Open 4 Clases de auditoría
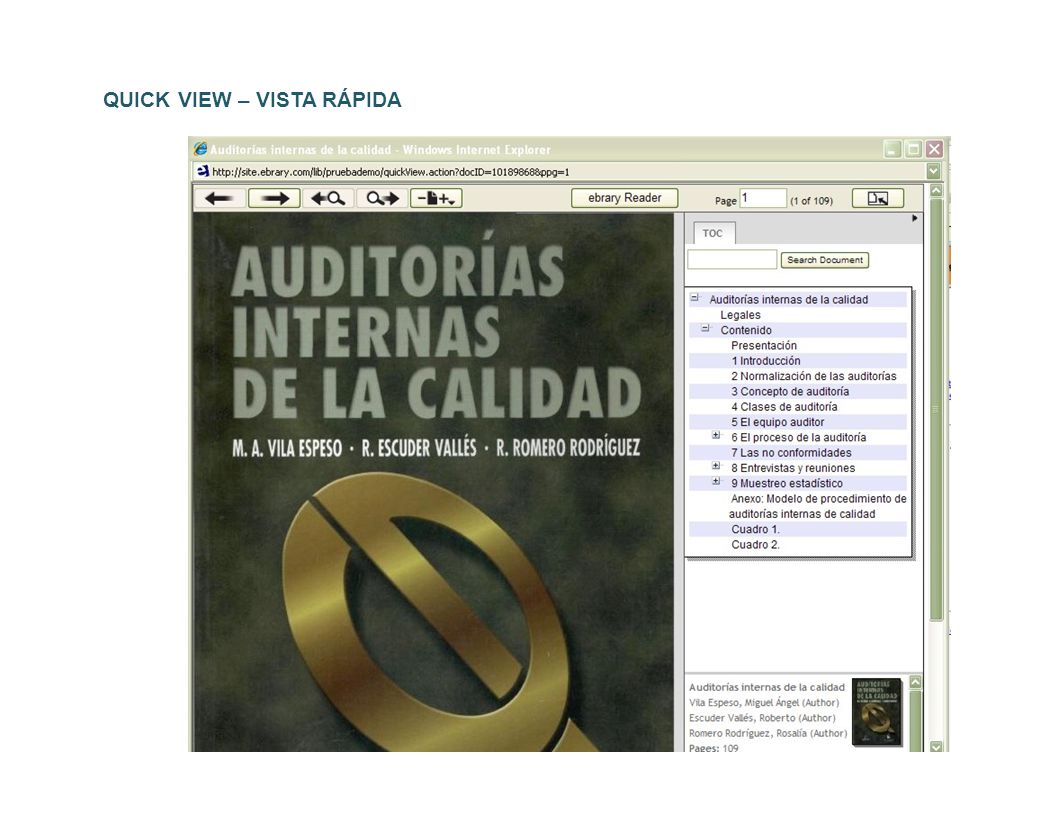The image size is (1056, 816). click(784, 407)
